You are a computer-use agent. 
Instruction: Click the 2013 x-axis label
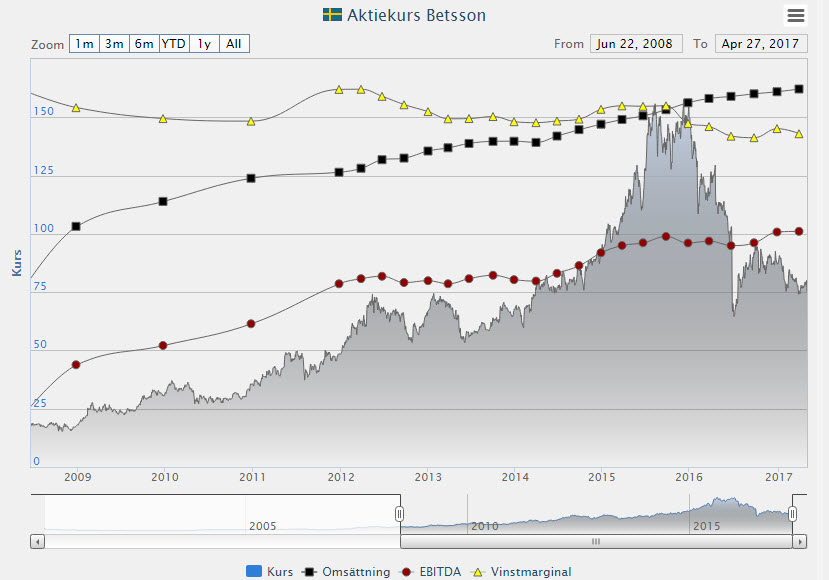click(x=428, y=477)
